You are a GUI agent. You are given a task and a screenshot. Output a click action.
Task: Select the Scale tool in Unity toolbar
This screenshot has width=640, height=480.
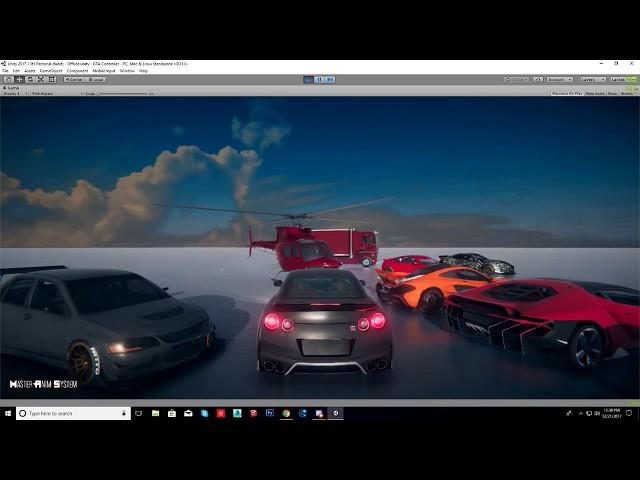(x=41, y=80)
